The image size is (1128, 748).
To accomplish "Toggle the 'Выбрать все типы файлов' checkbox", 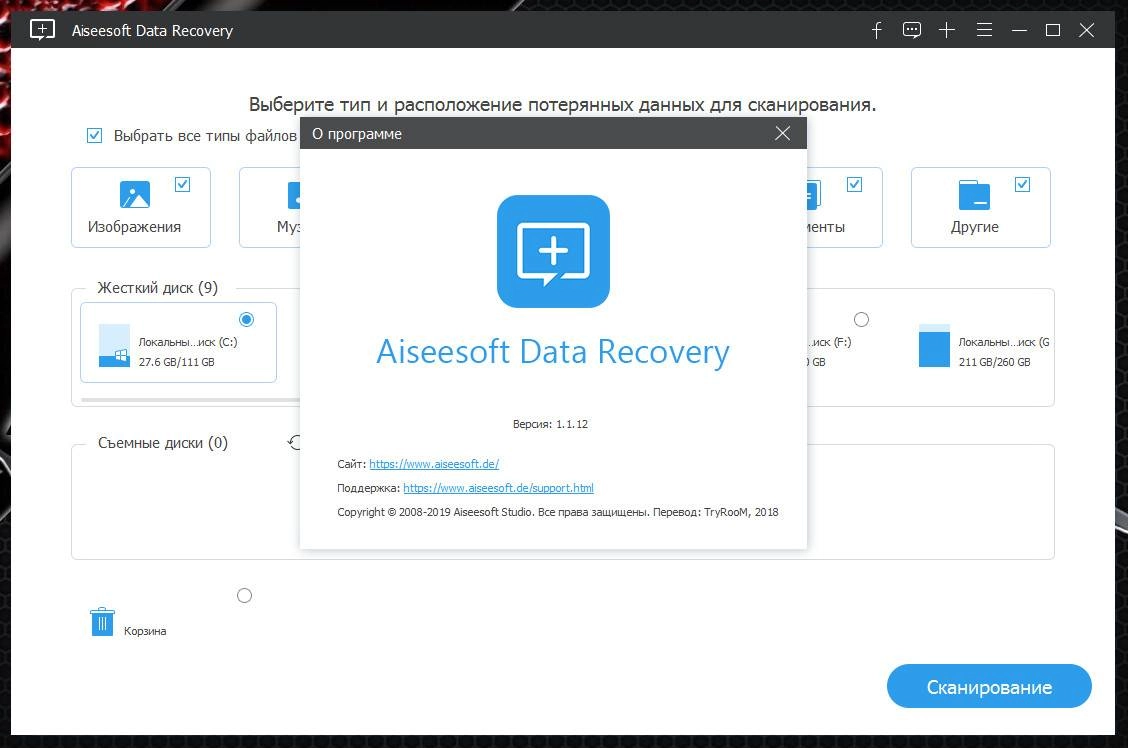I will point(94,135).
